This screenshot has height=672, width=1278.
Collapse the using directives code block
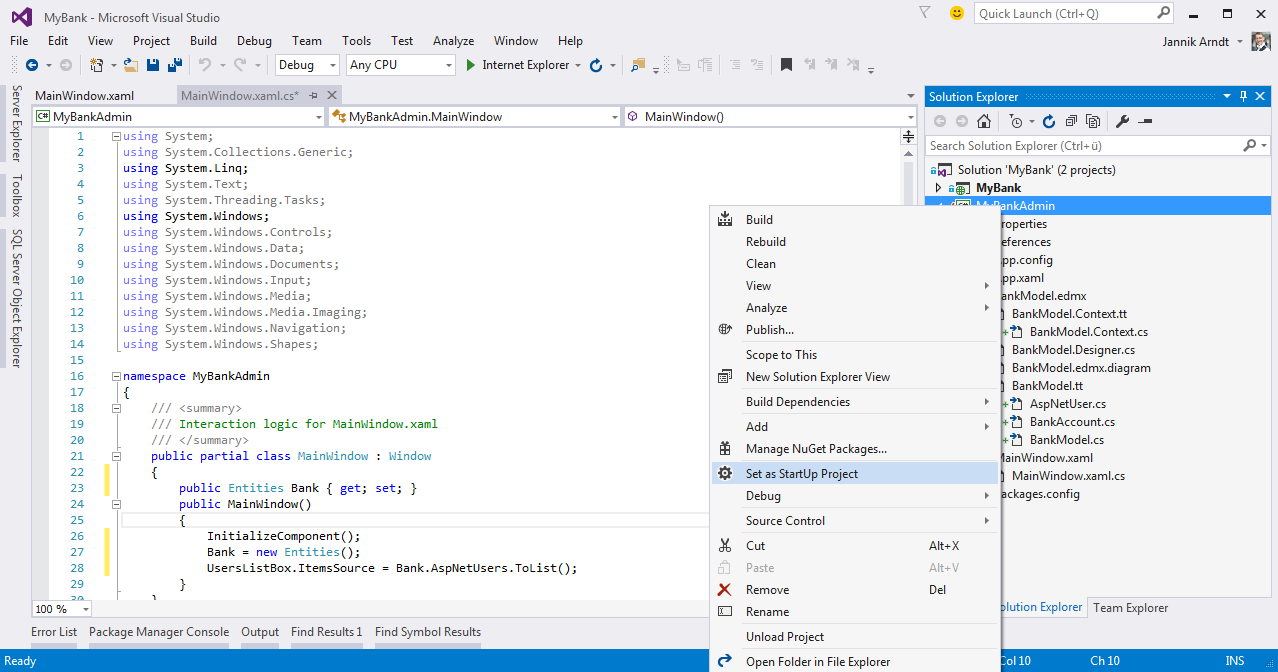click(x=116, y=136)
